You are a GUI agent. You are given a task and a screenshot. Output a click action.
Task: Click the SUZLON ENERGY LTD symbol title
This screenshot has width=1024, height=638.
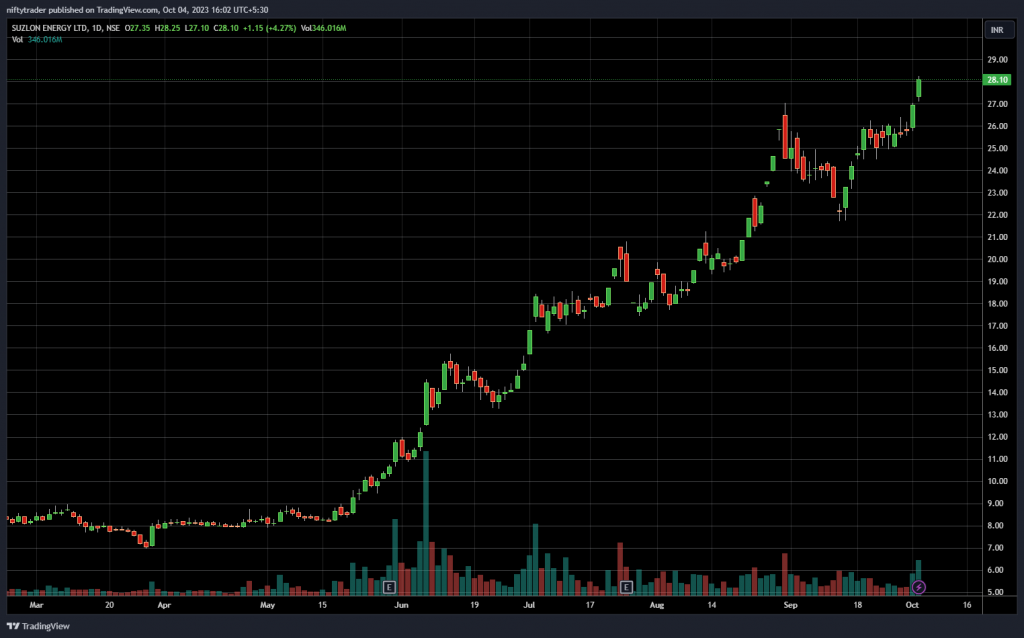coord(50,28)
